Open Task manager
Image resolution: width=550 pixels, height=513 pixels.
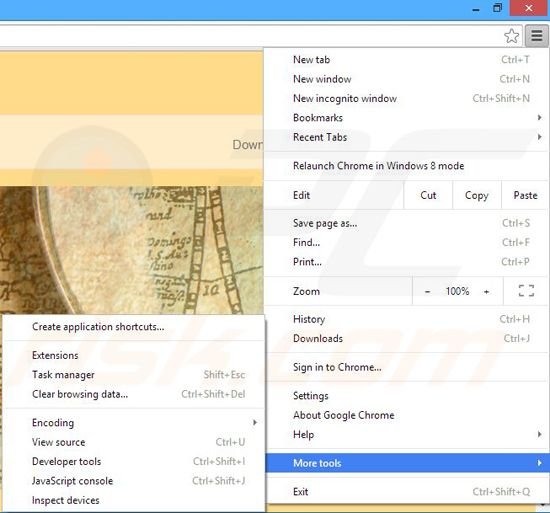(x=133, y=374)
